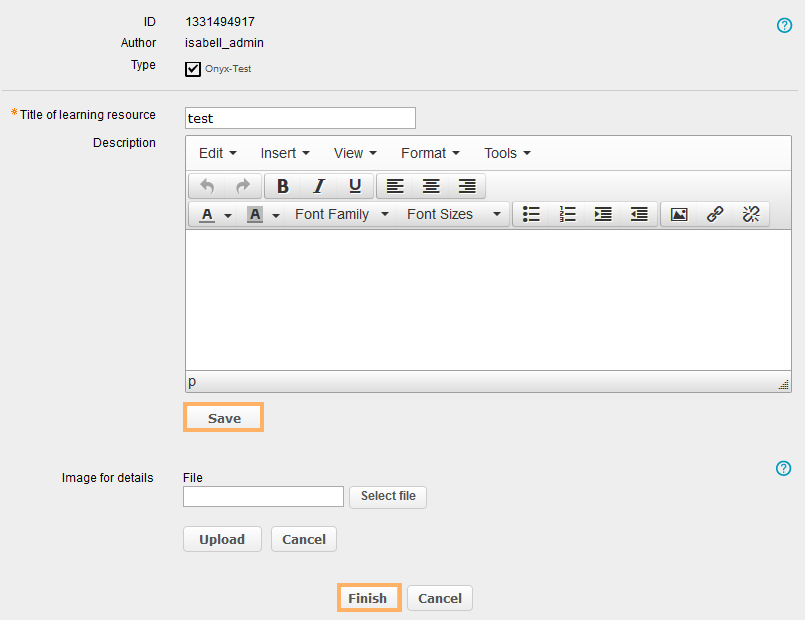This screenshot has height=620, width=805.
Task: Apply underline formatting
Action: click(x=355, y=186)
